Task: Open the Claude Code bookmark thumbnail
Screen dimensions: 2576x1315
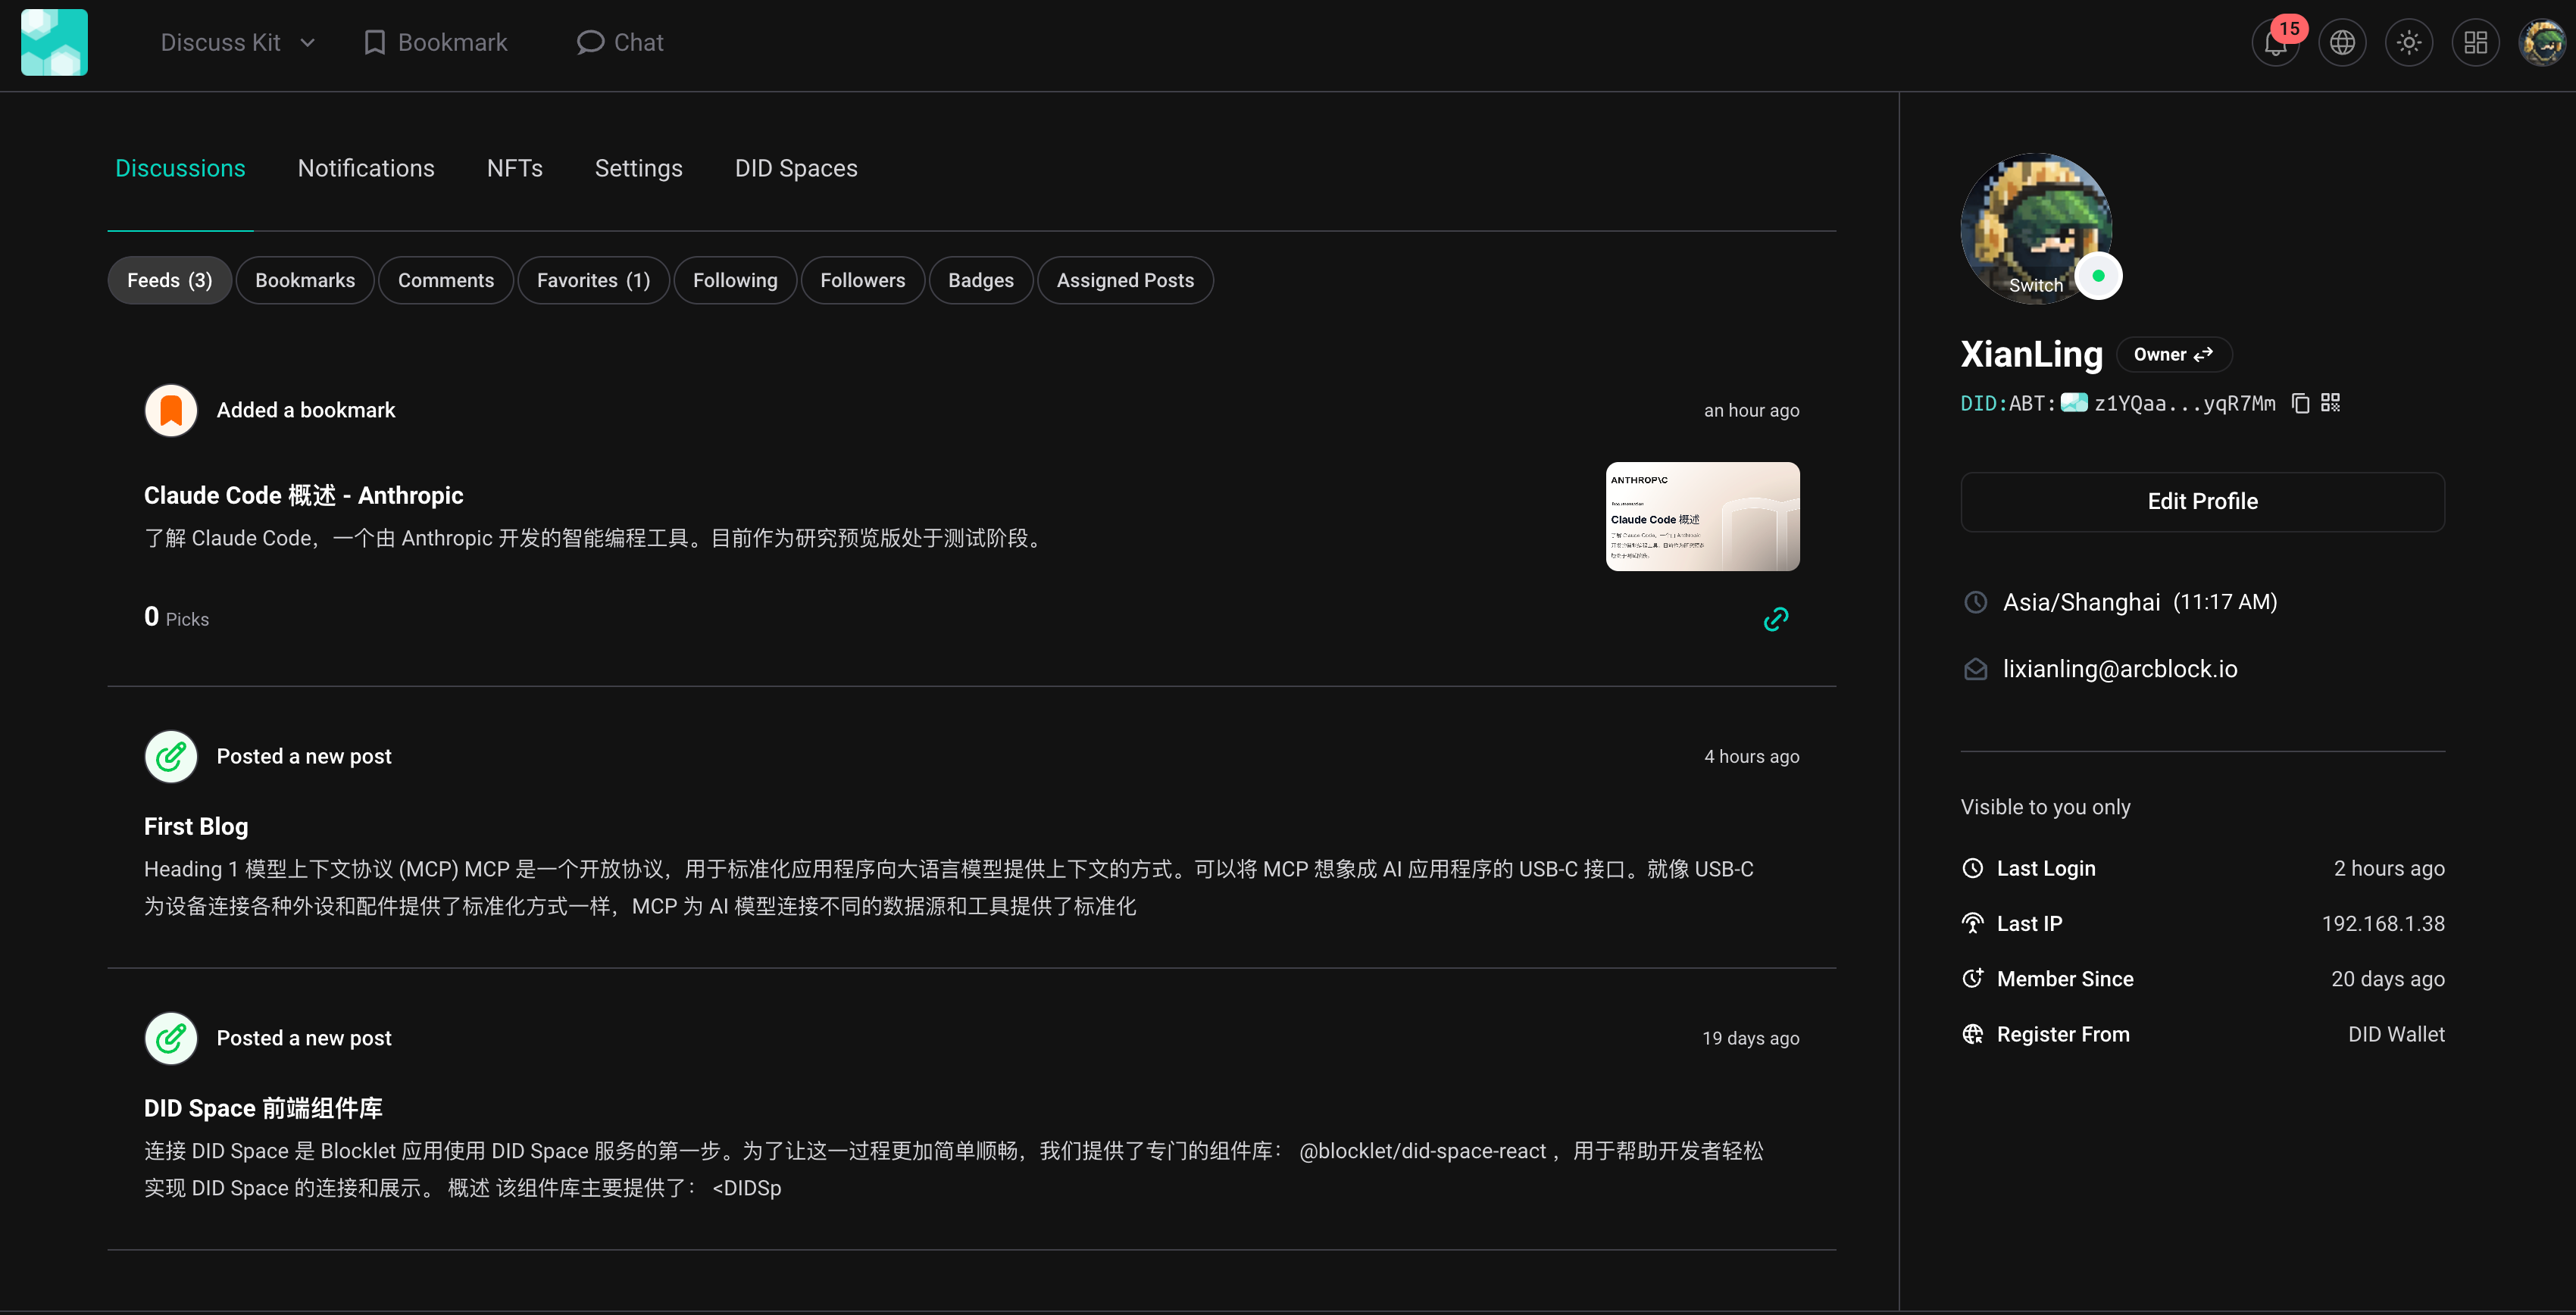Action: pos(1702,516)
